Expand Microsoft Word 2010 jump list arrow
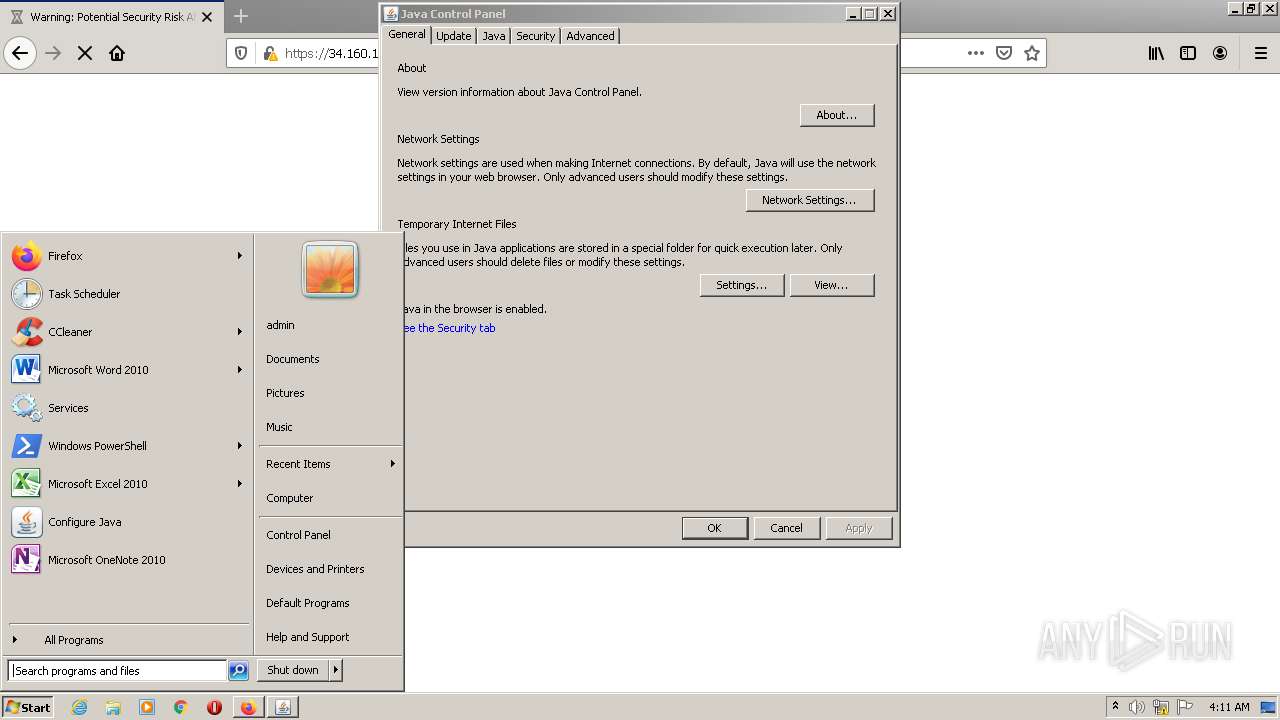 [240, 370]
